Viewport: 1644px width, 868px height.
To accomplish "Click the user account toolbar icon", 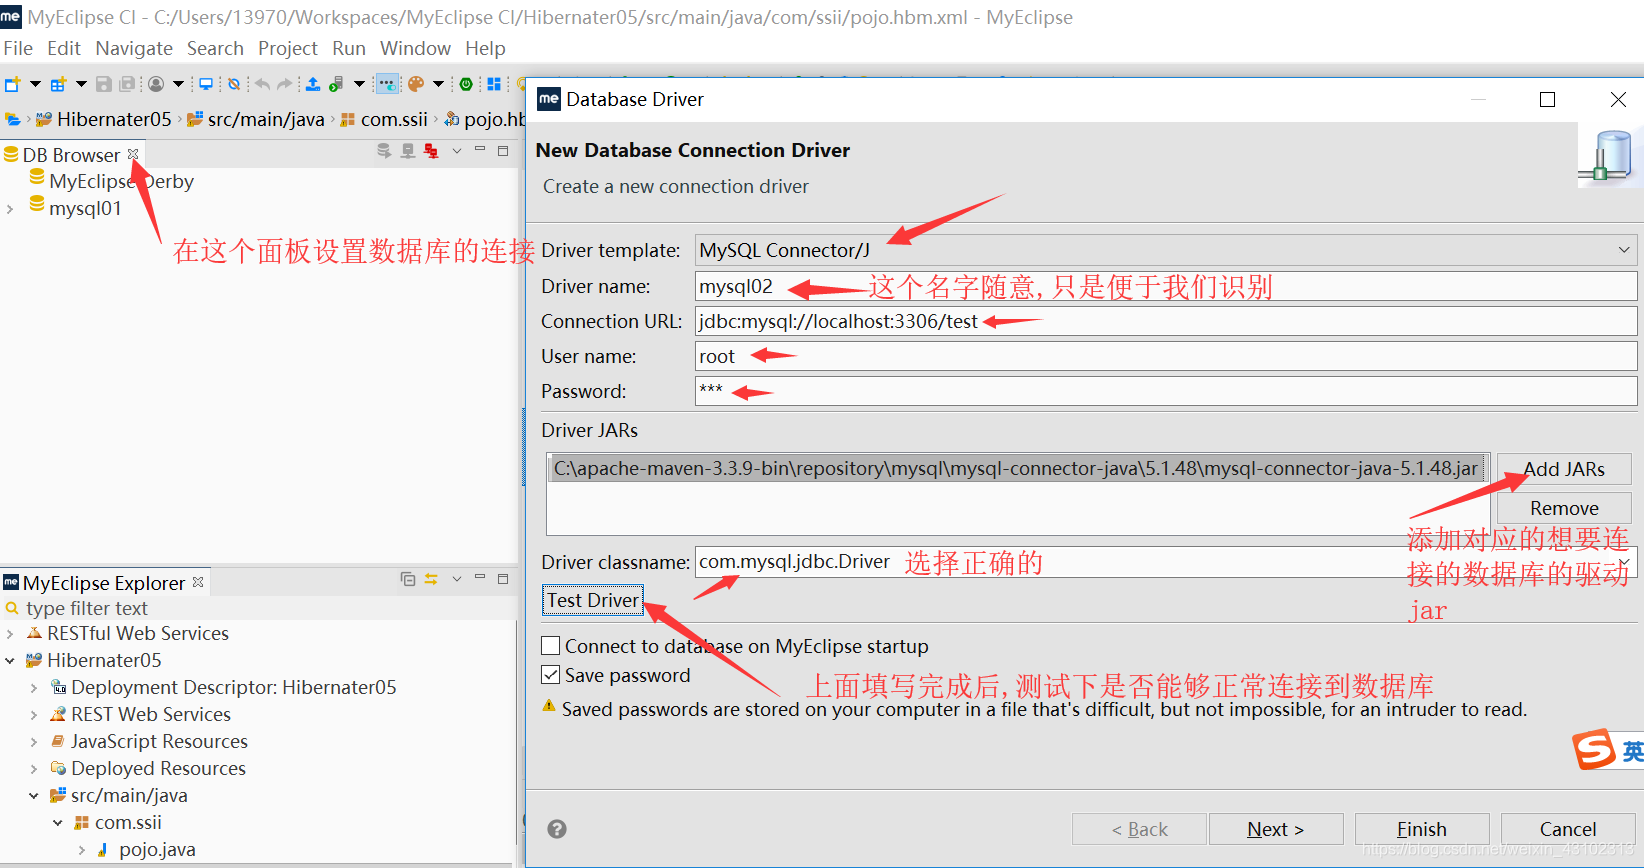I will coord(156,85).
